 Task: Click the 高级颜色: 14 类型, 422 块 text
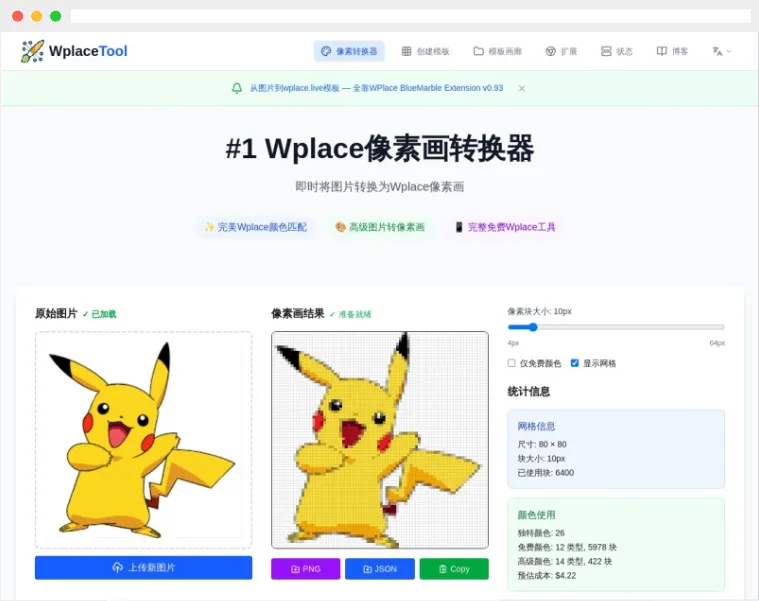pos(565,561)
